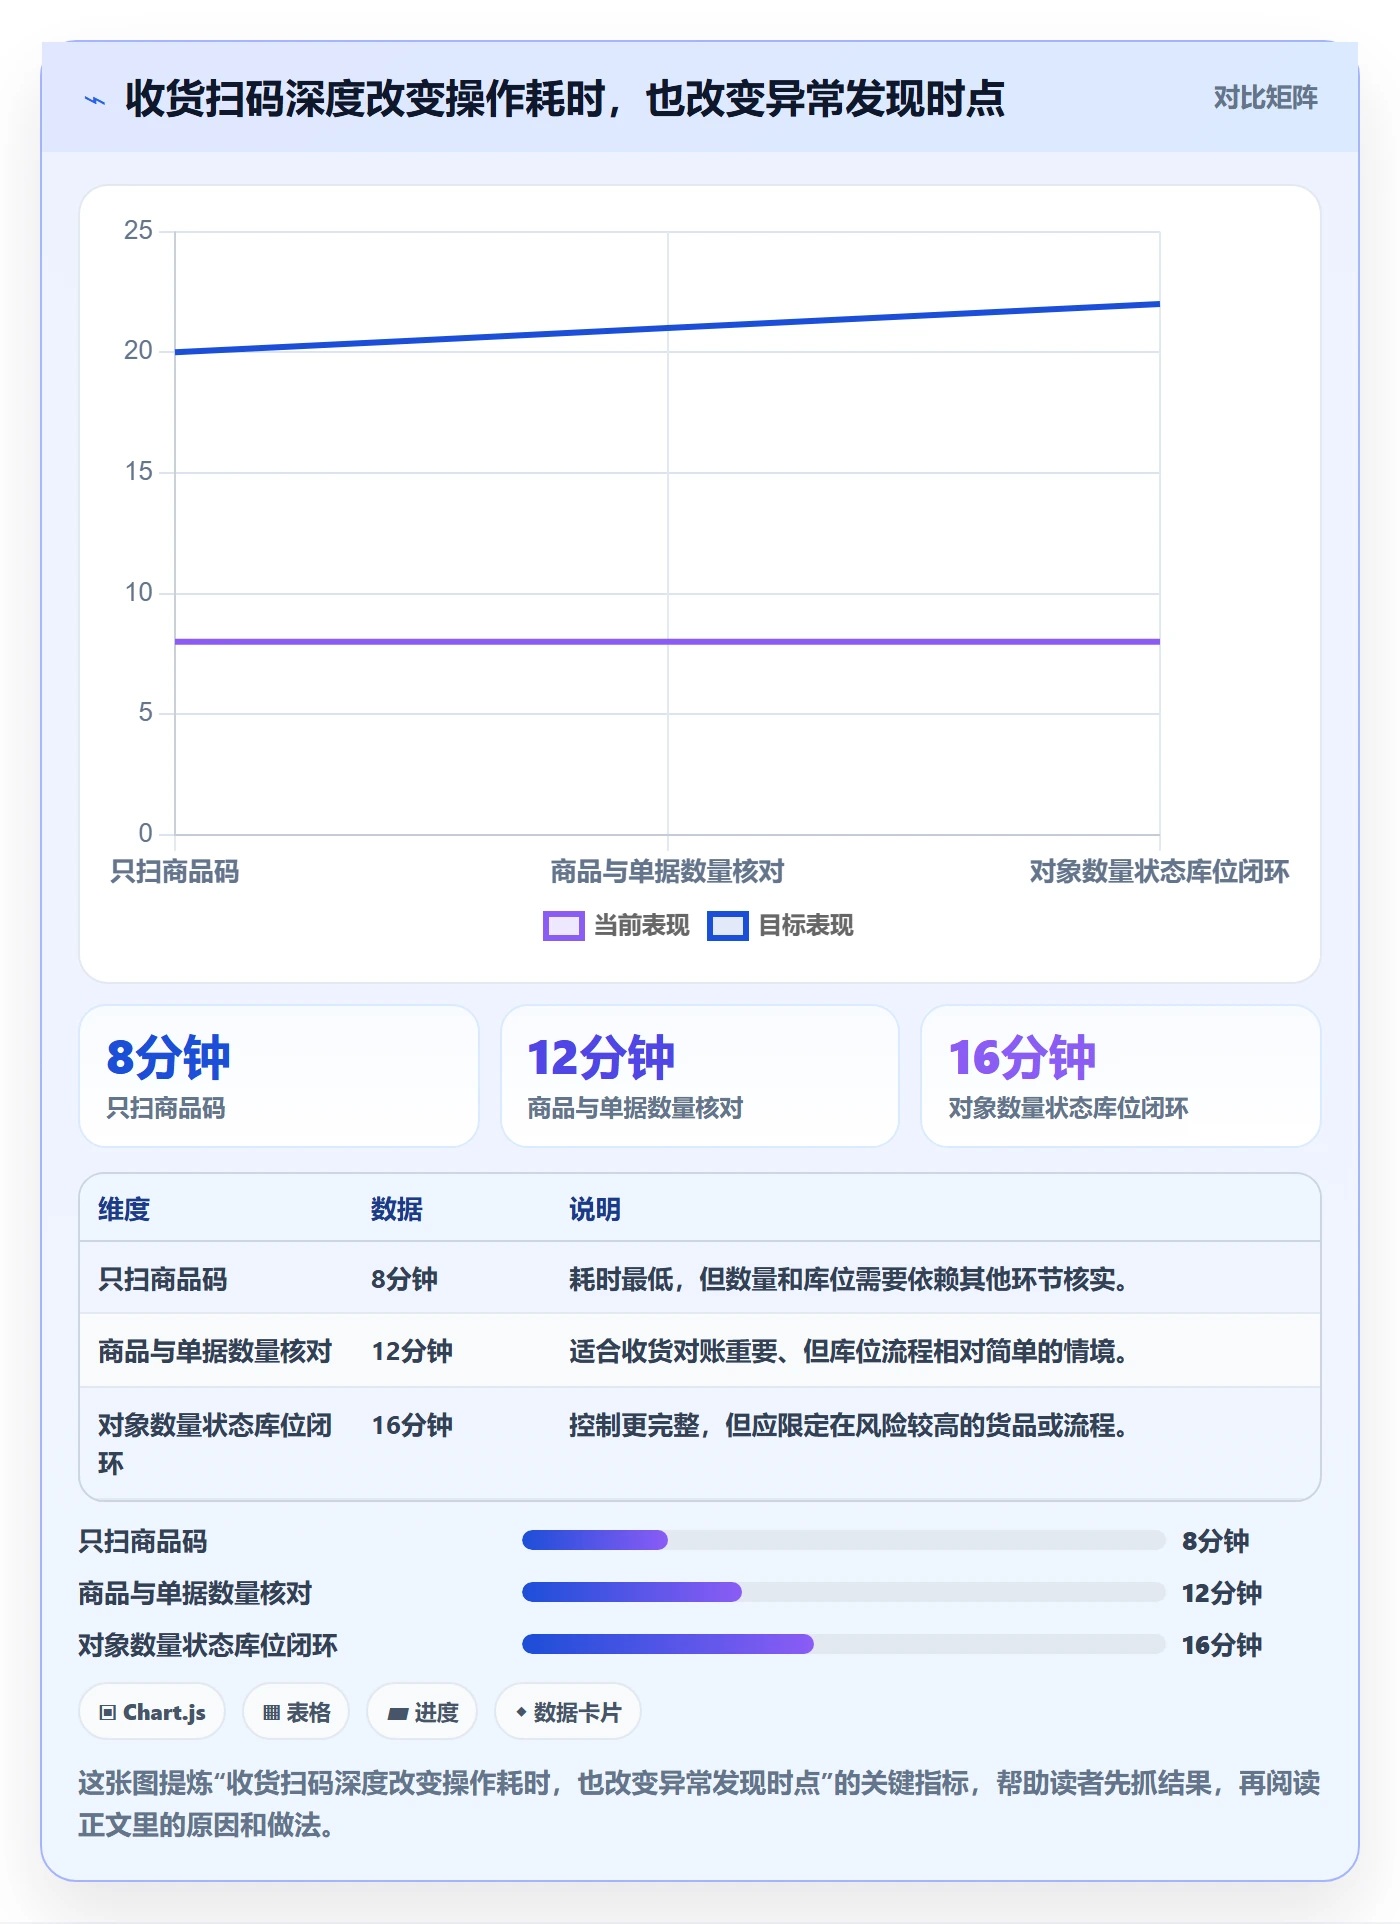Click the 商品与单据数量核对 x-axis label
Screen dimensions: 1400x1924
(667, 872)
